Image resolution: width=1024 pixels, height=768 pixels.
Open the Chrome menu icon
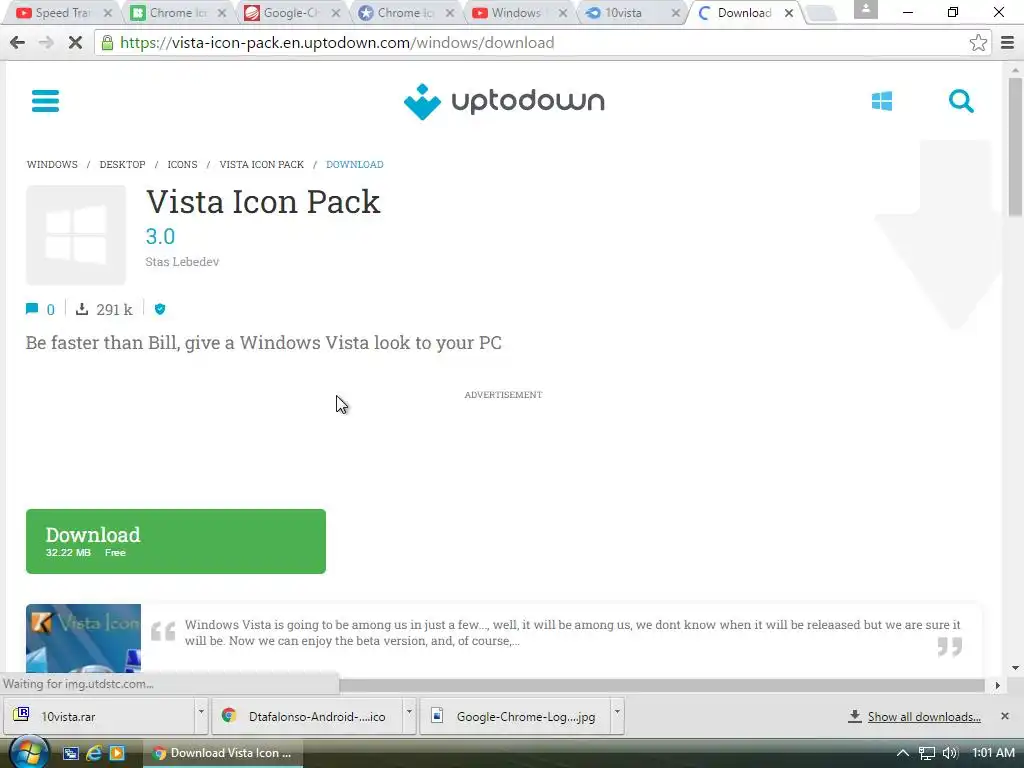1007,43
